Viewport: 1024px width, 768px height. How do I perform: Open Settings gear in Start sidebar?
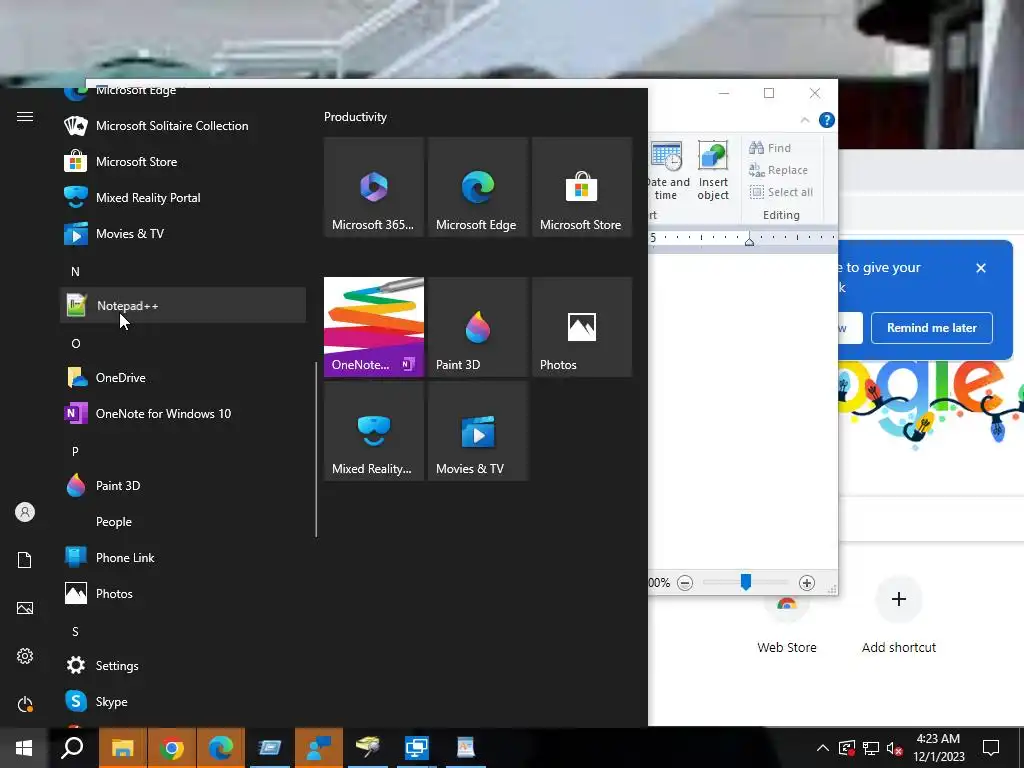click(25, 656)
